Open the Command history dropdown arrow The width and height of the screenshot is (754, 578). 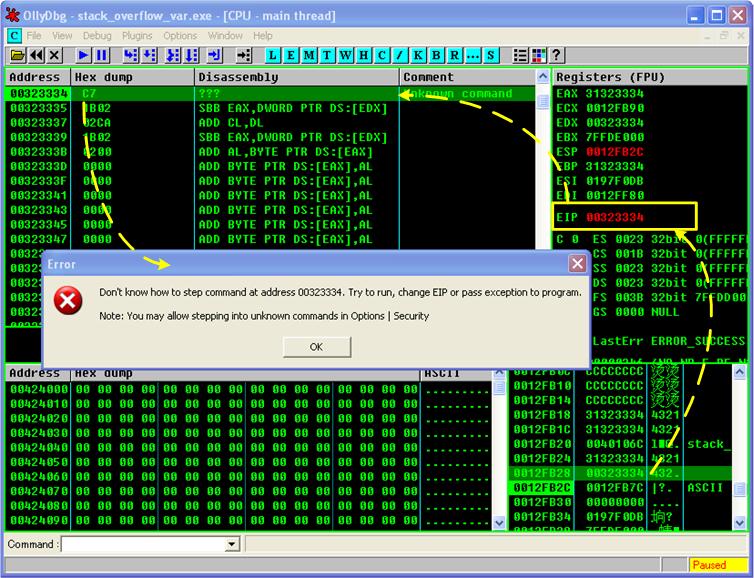[x=232, y=544]
